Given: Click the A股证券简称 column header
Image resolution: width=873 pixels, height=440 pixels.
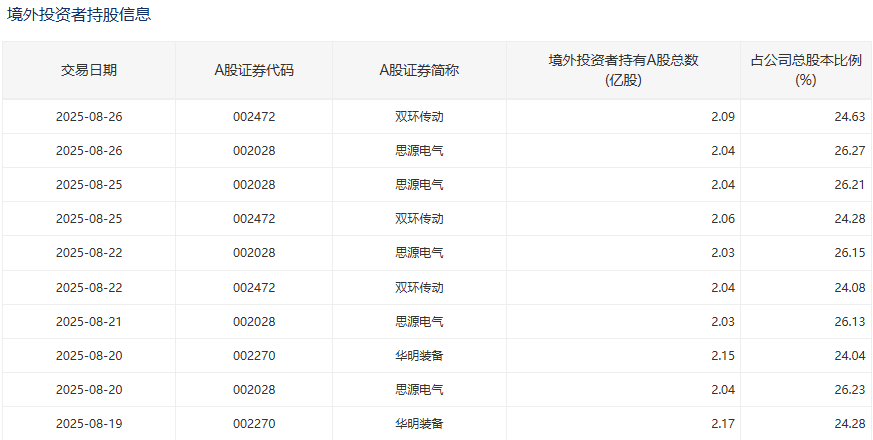Looking at the screenshot, I should point(419,70).
